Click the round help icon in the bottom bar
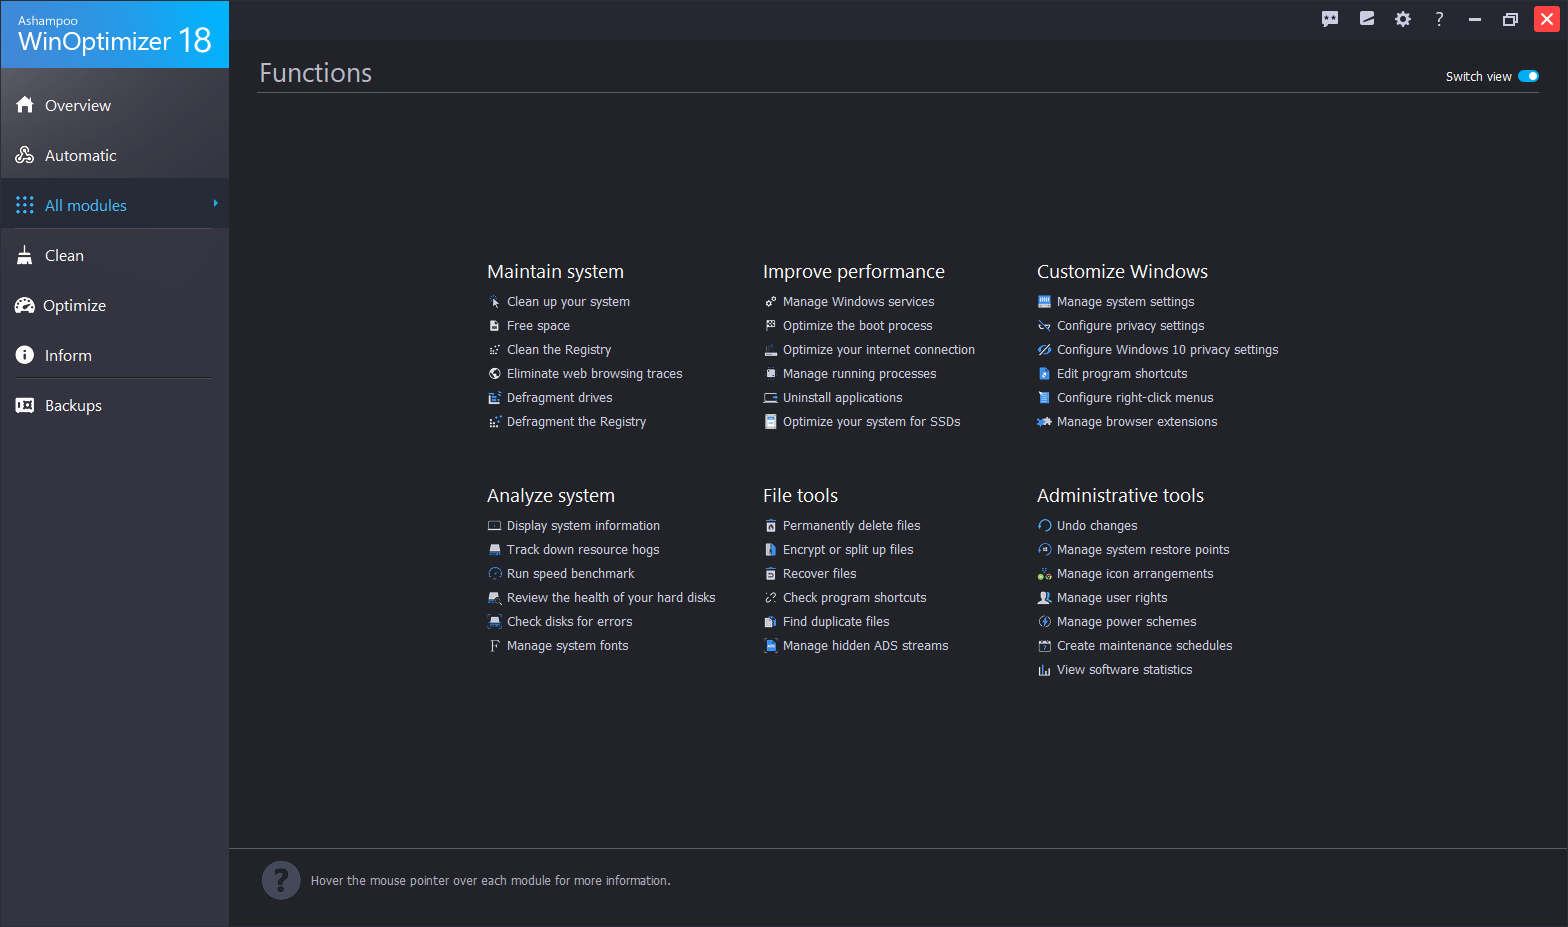Screen dimensions: 1568x927 281,880
